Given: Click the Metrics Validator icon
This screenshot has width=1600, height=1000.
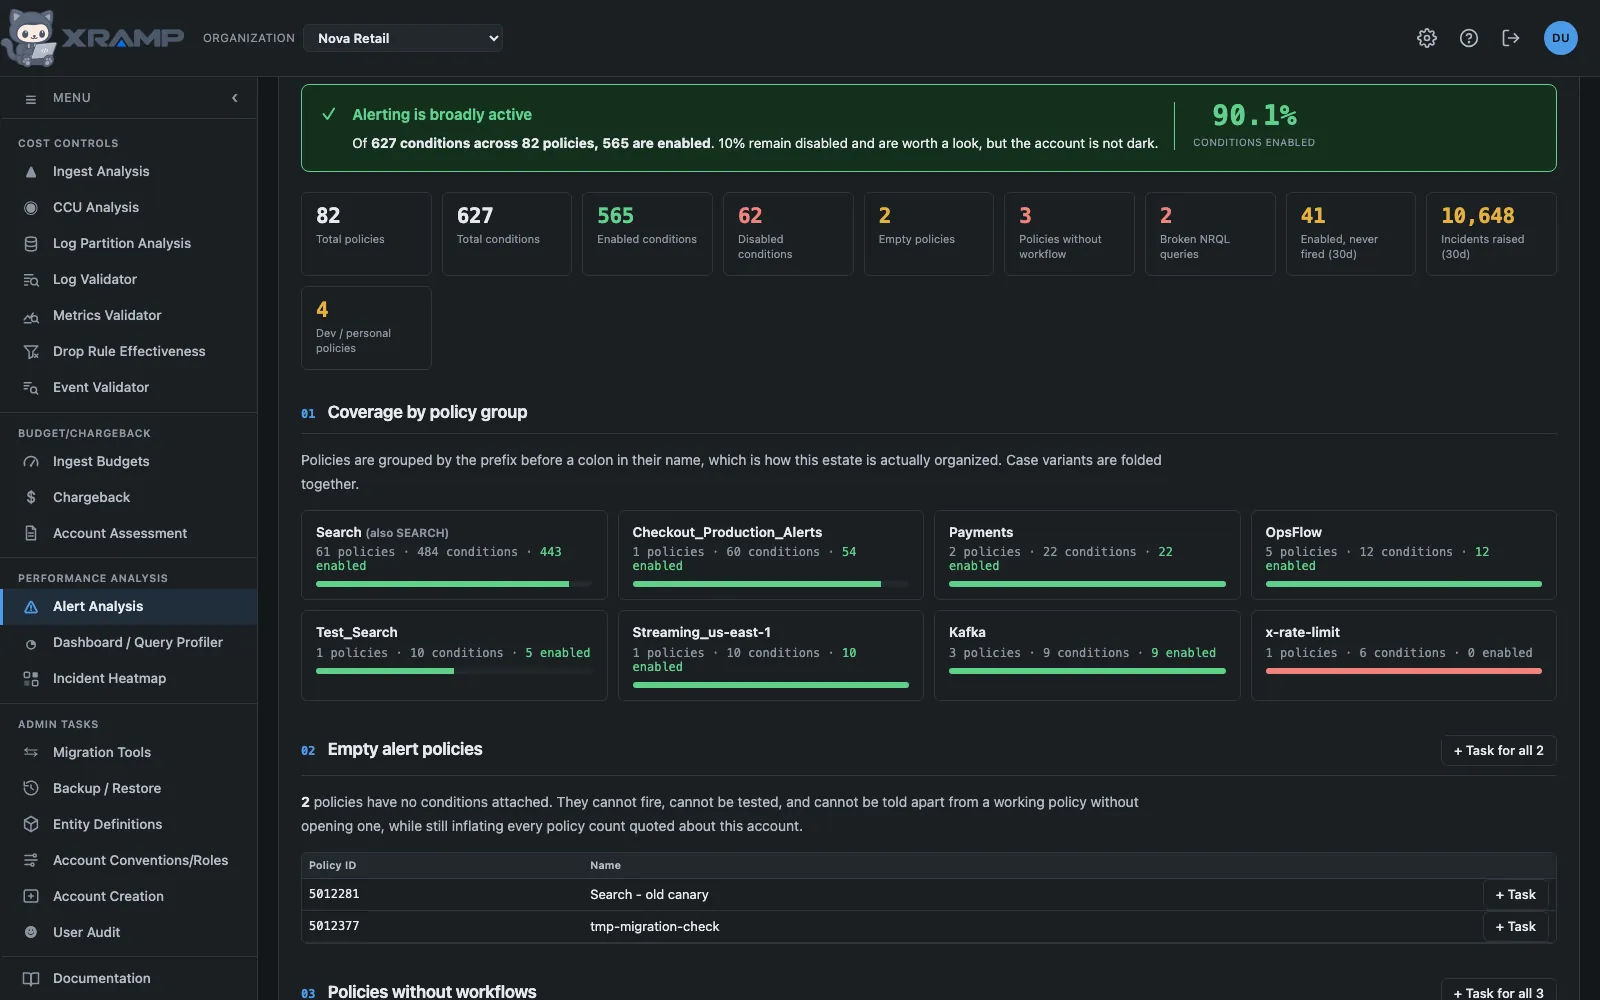Looking at the screenshot, I should pyautogui.click(x=31, y=316).
